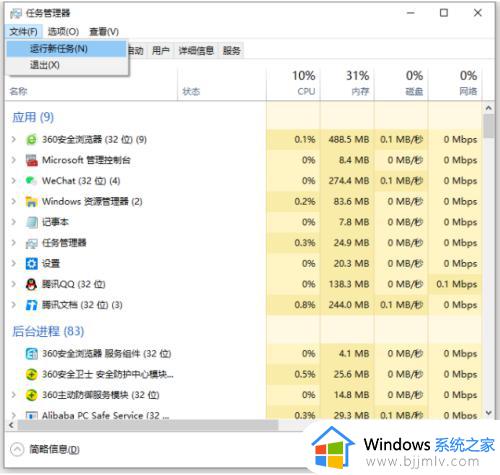Expand the WeChat (32 位) process group

(13, 181)
